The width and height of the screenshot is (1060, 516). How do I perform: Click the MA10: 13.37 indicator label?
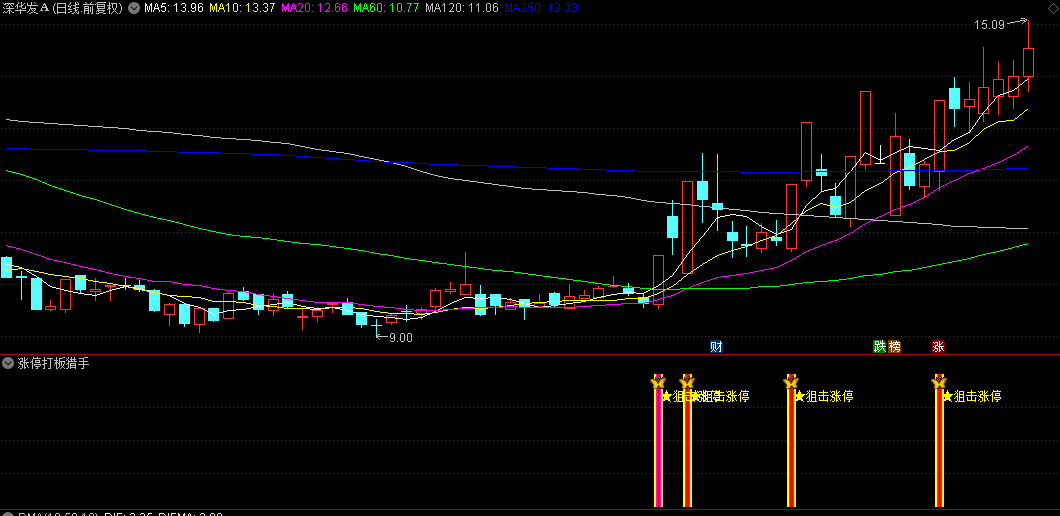[241, 8]
